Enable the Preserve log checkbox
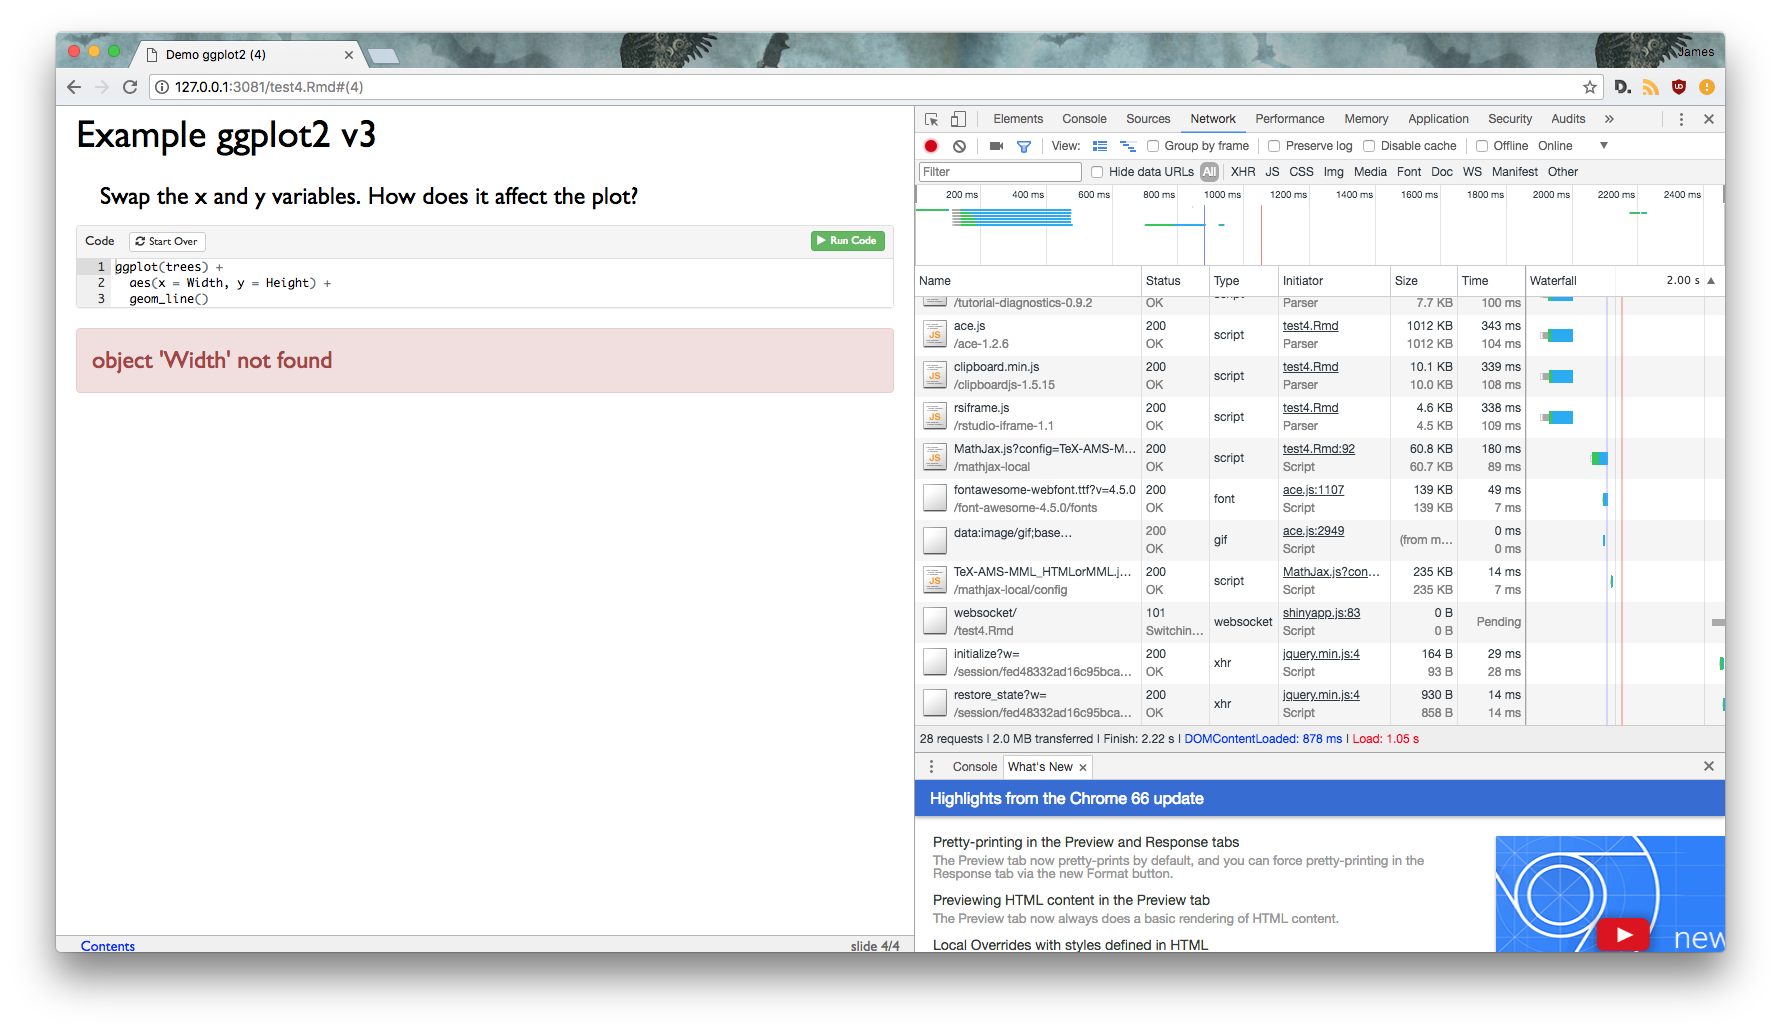This screenshot has height=1032, width=1781. pos(1273,145)
